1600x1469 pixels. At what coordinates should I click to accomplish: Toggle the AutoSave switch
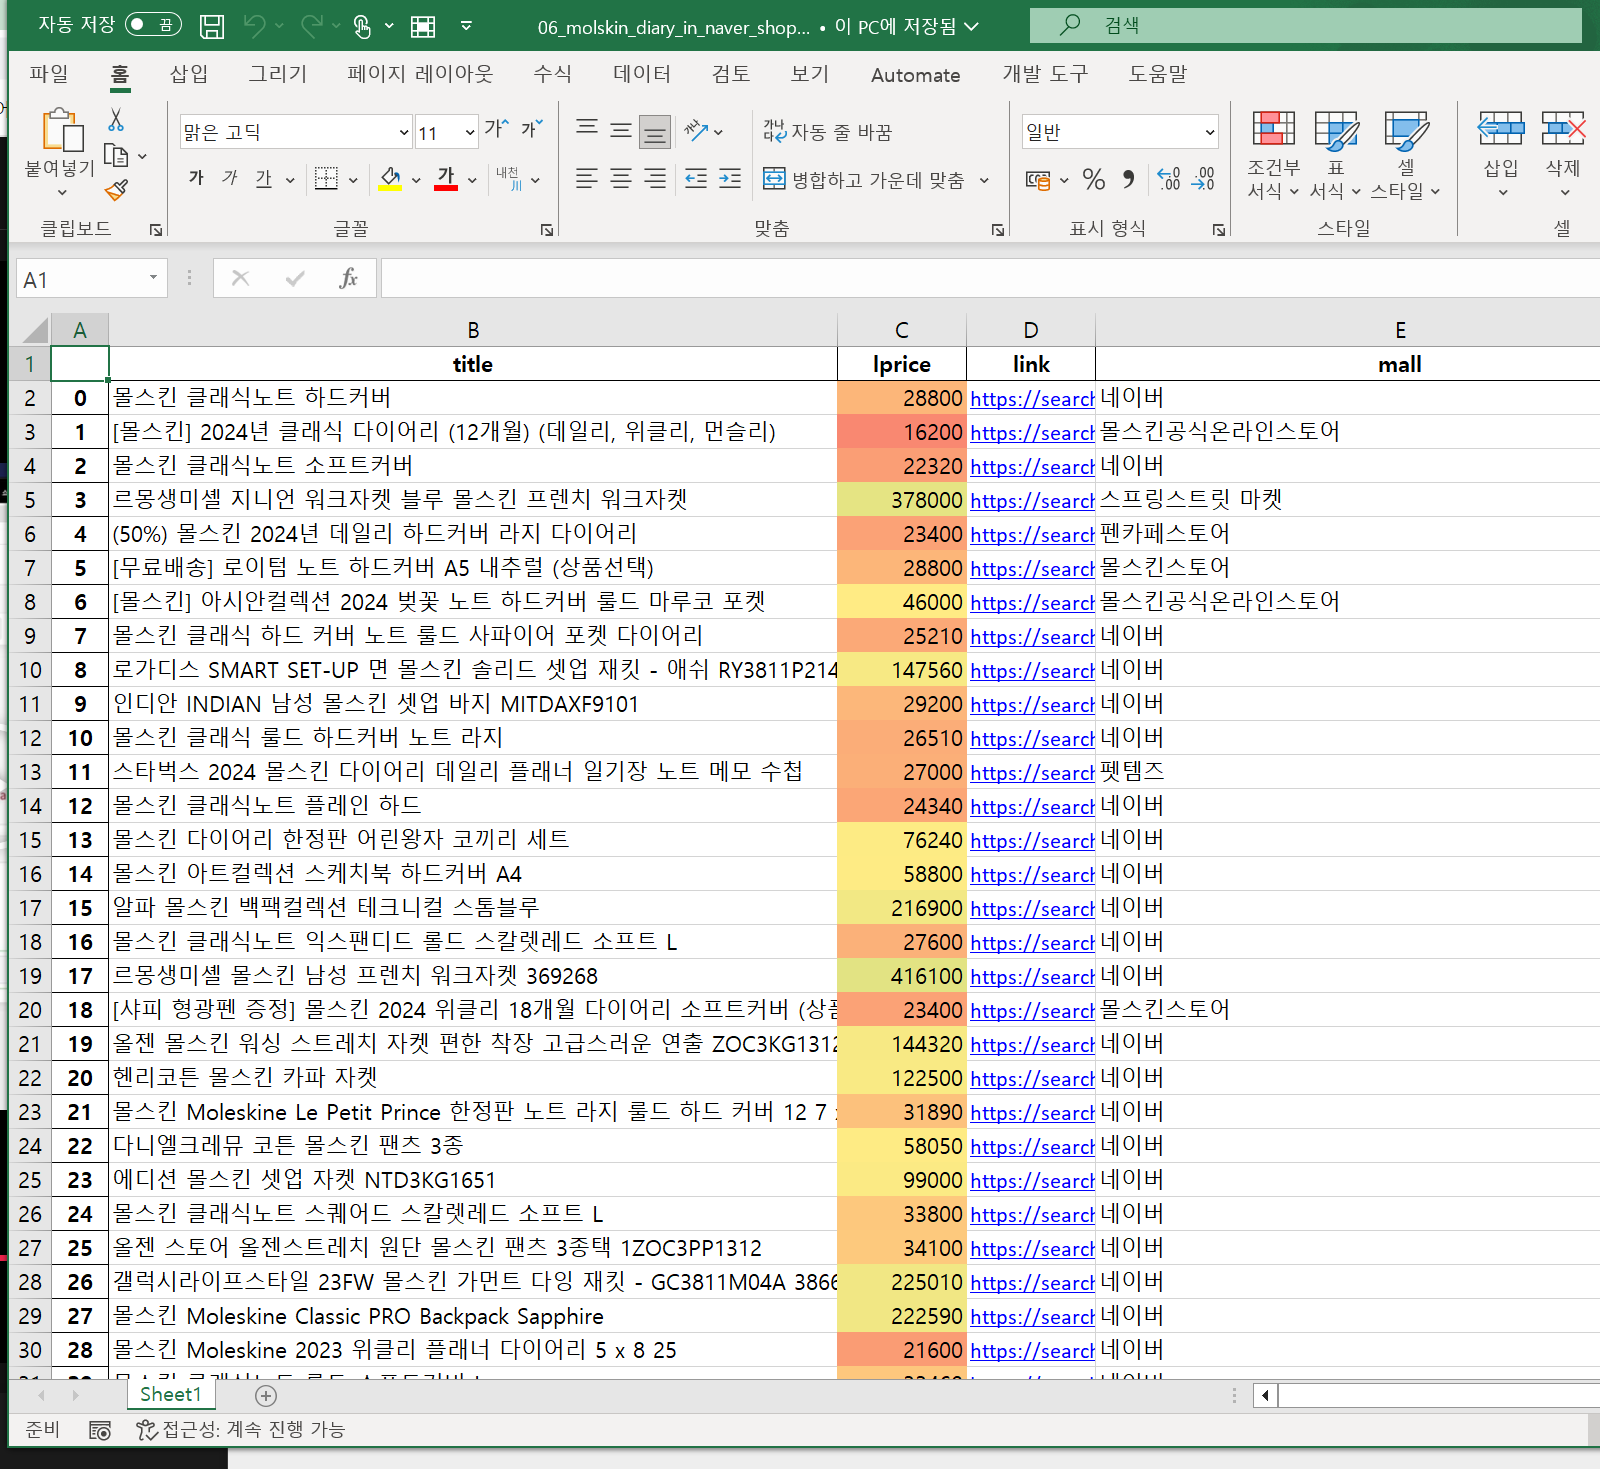[153, 25]
